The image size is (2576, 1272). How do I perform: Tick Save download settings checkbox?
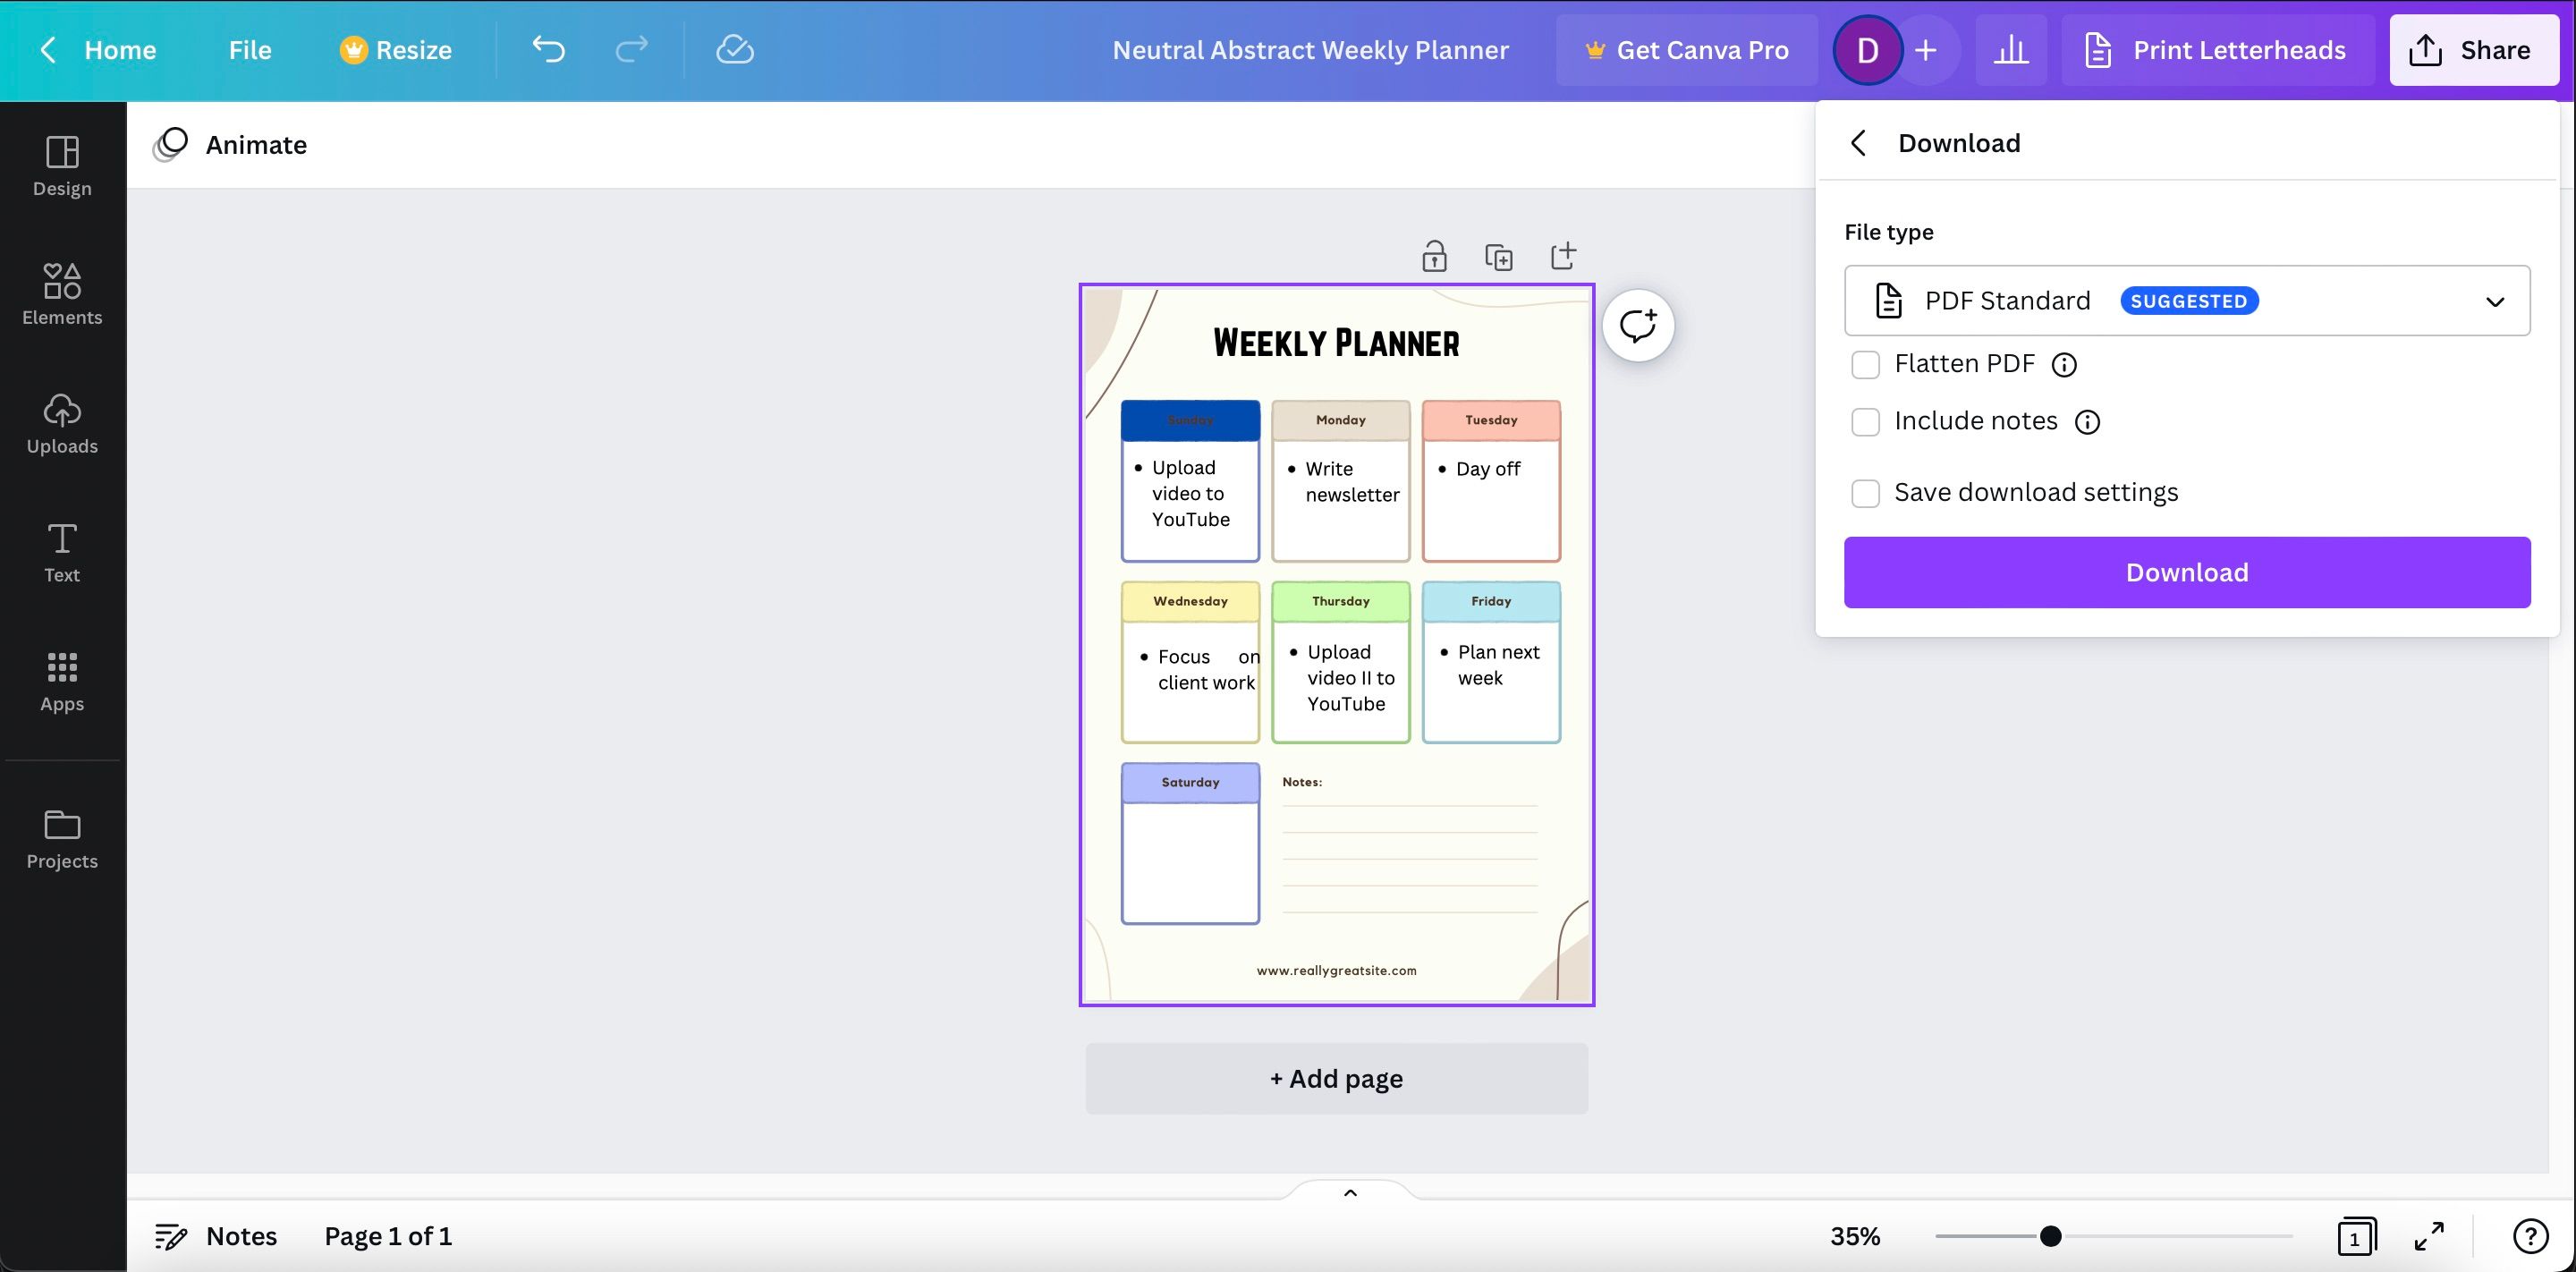[1865, 493]
